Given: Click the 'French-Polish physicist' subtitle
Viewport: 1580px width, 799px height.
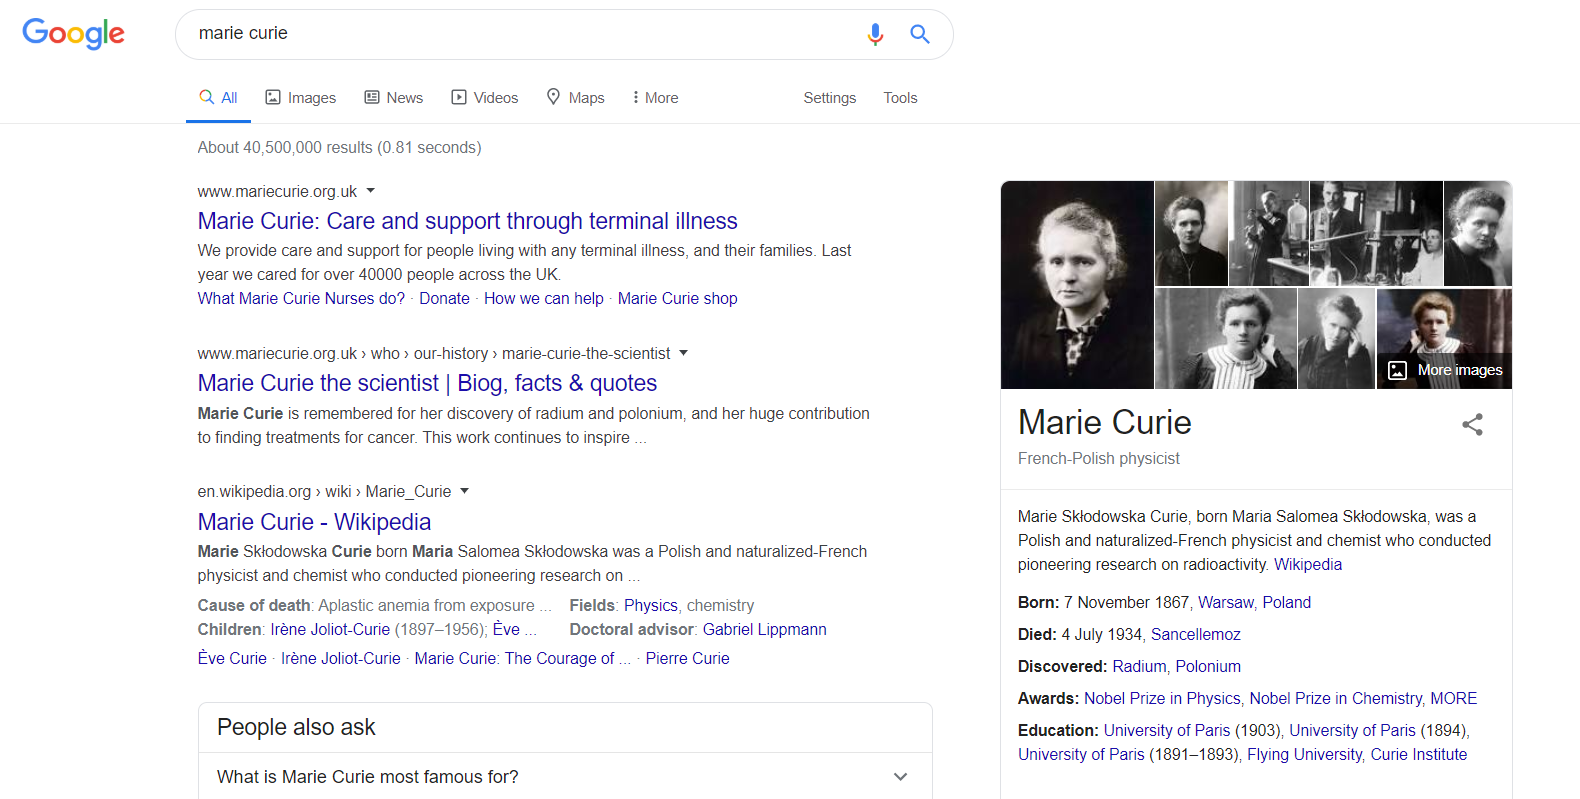Looking at the screenshot, I should click(x=1099, y=458).
